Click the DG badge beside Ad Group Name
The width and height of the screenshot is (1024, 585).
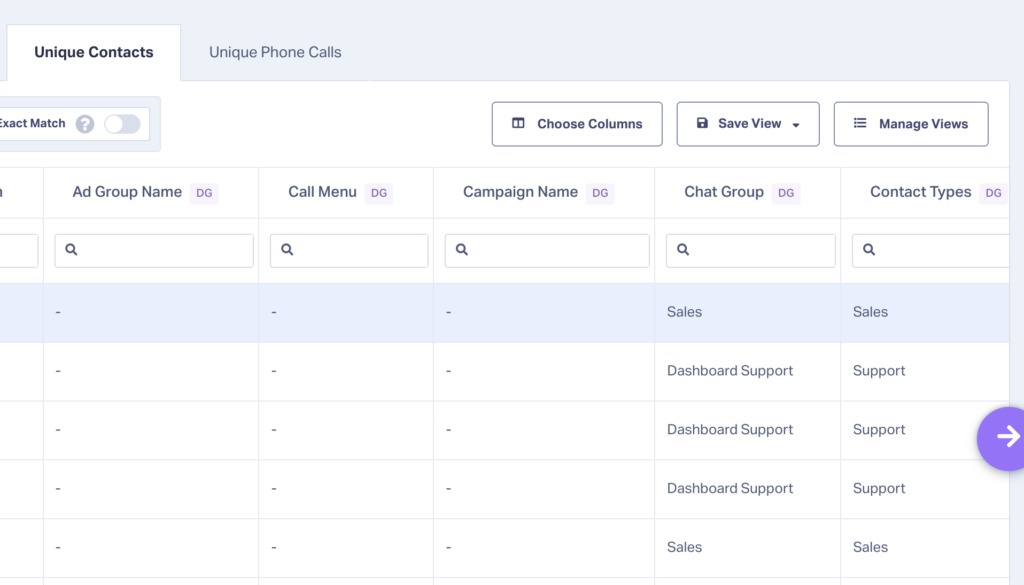(203, 192)
